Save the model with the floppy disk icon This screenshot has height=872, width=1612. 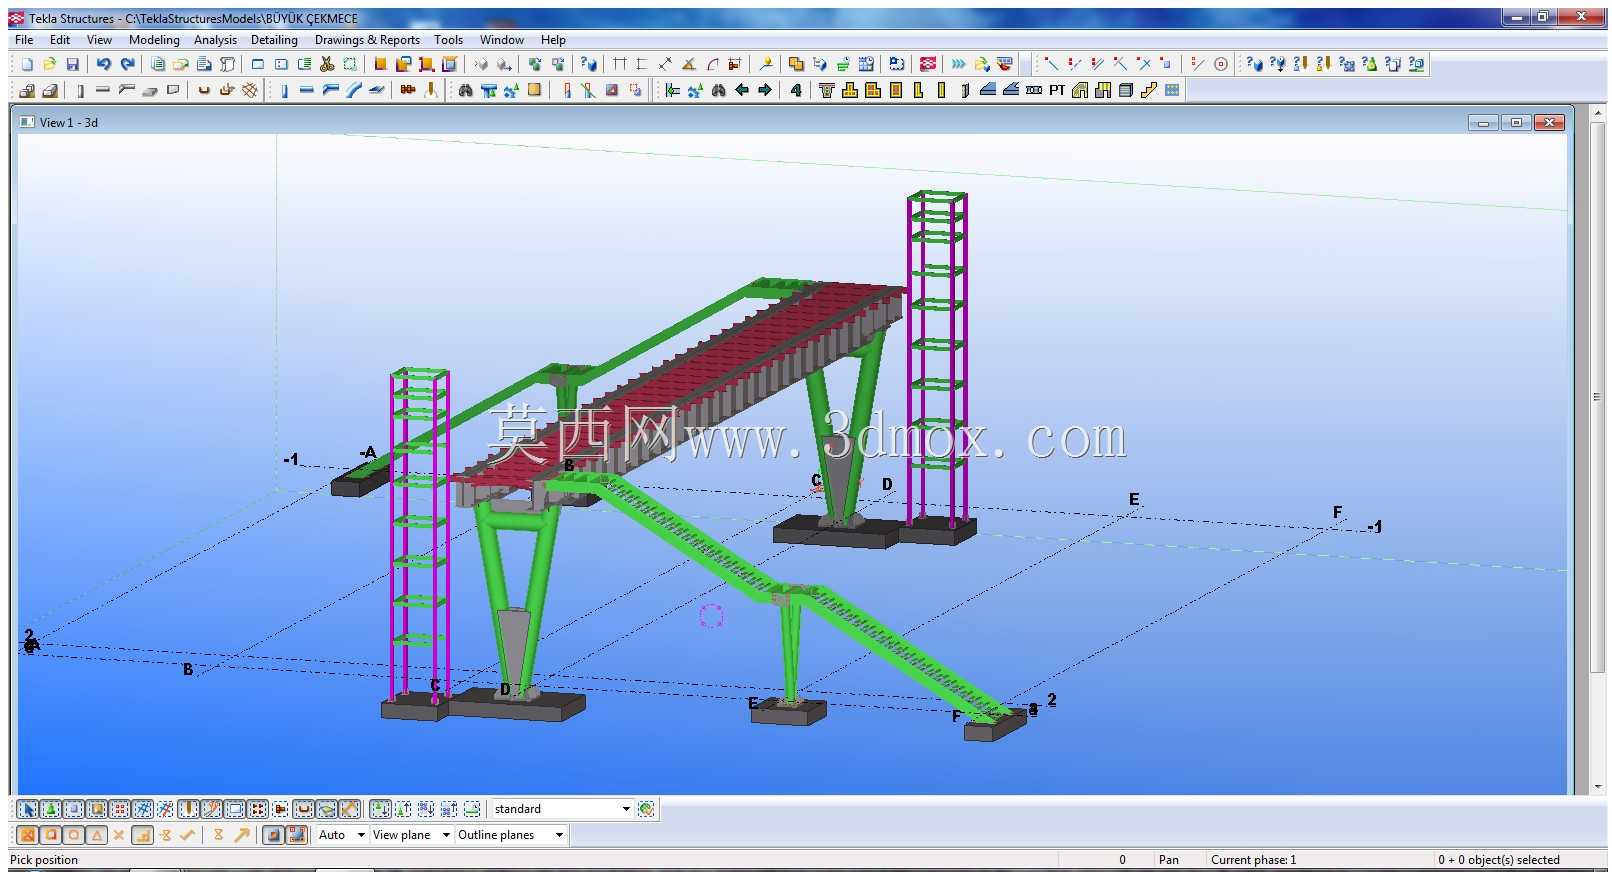72,64
